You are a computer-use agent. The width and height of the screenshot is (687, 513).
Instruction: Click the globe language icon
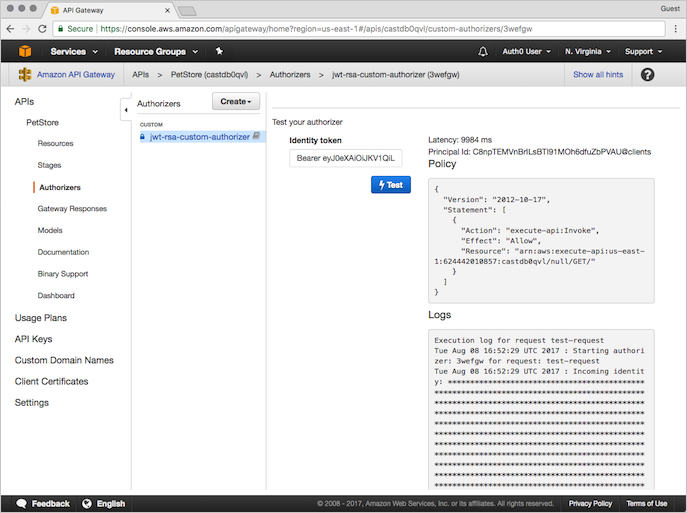coord(87,504)
